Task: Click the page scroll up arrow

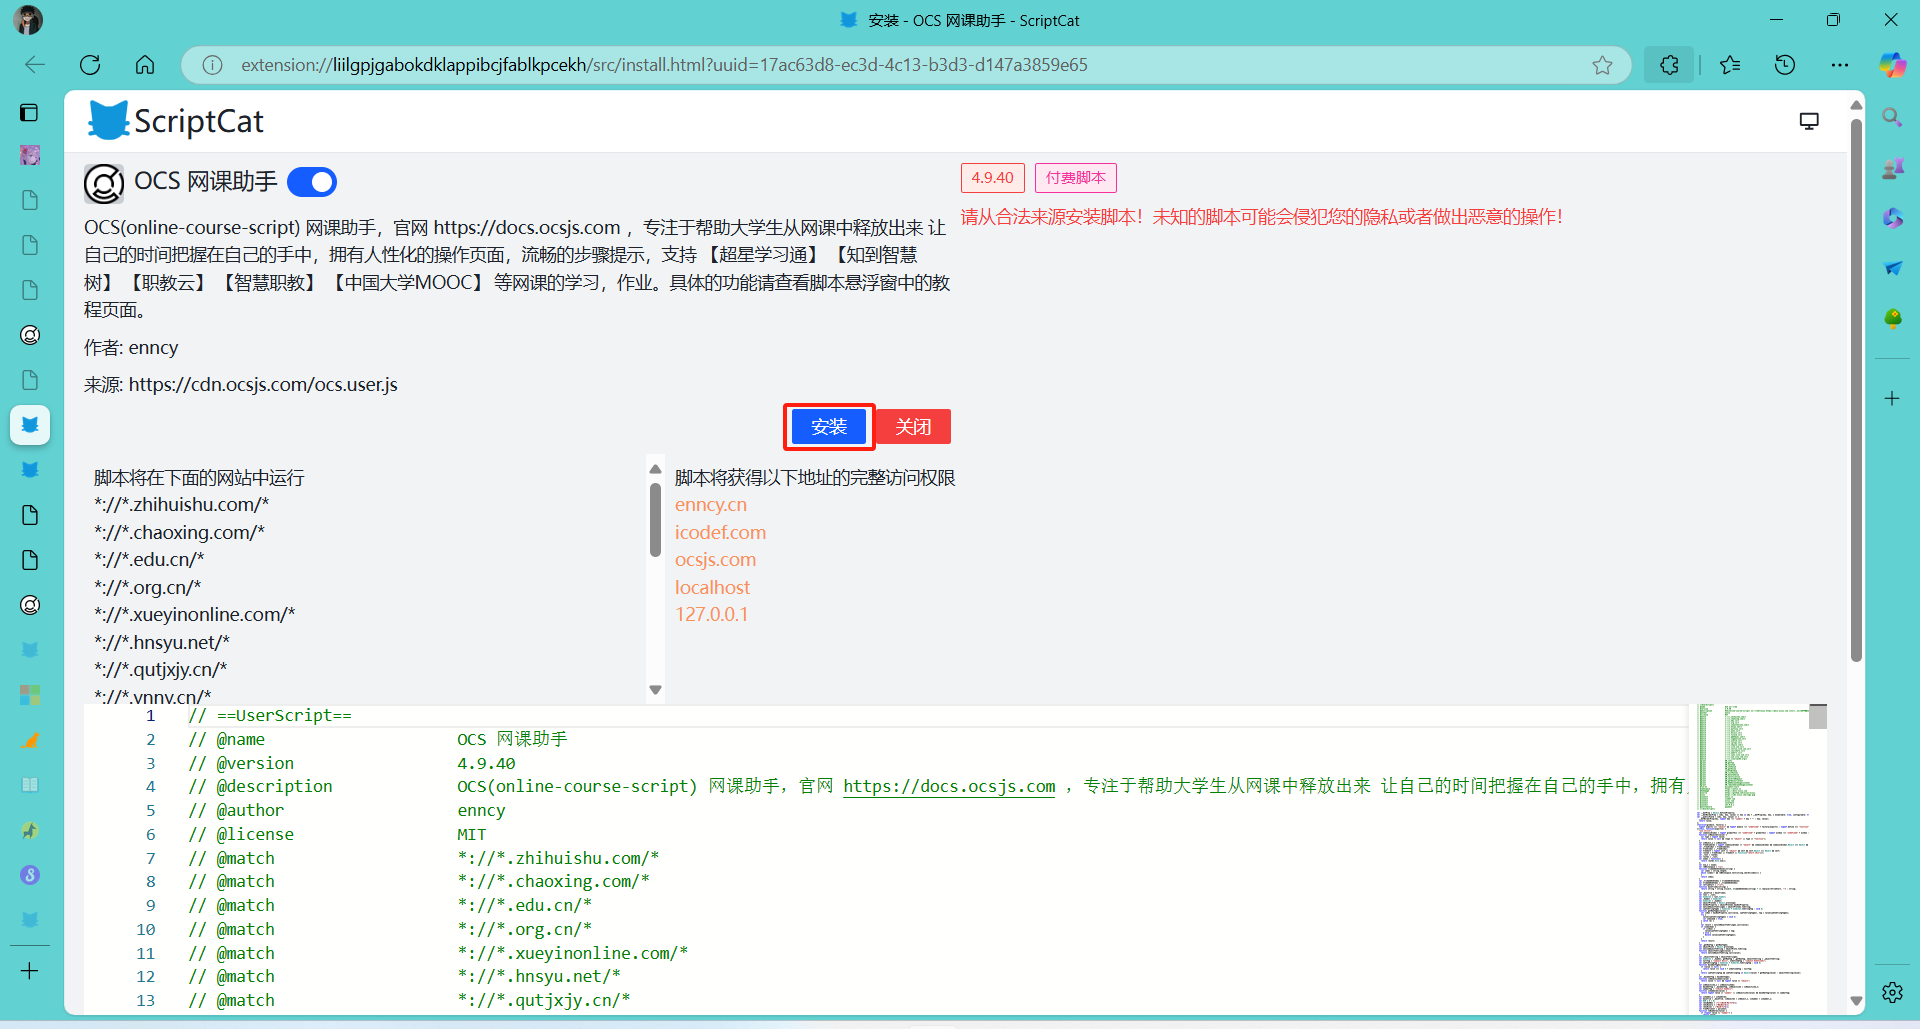Action: [x=1856, y=104]
